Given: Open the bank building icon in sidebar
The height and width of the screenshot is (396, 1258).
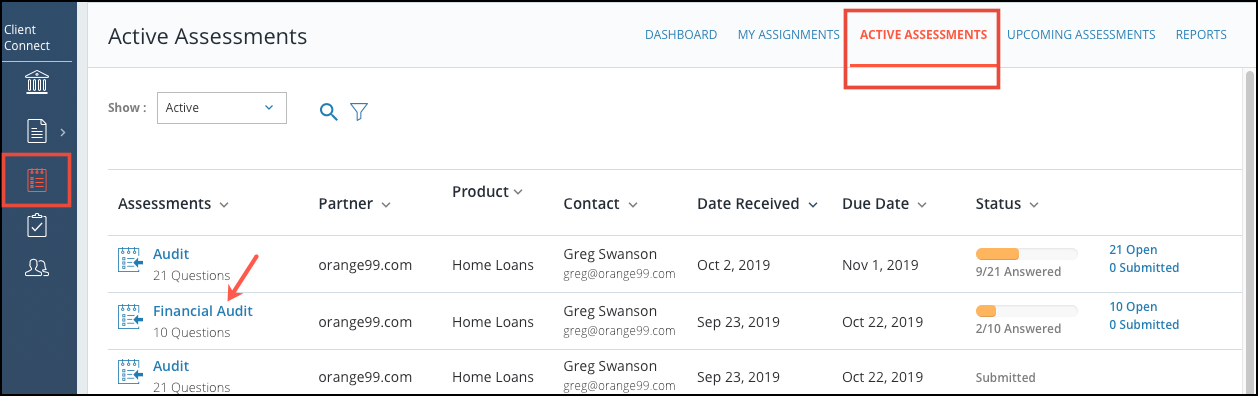Looking at the screenshot, I should 37,83.
